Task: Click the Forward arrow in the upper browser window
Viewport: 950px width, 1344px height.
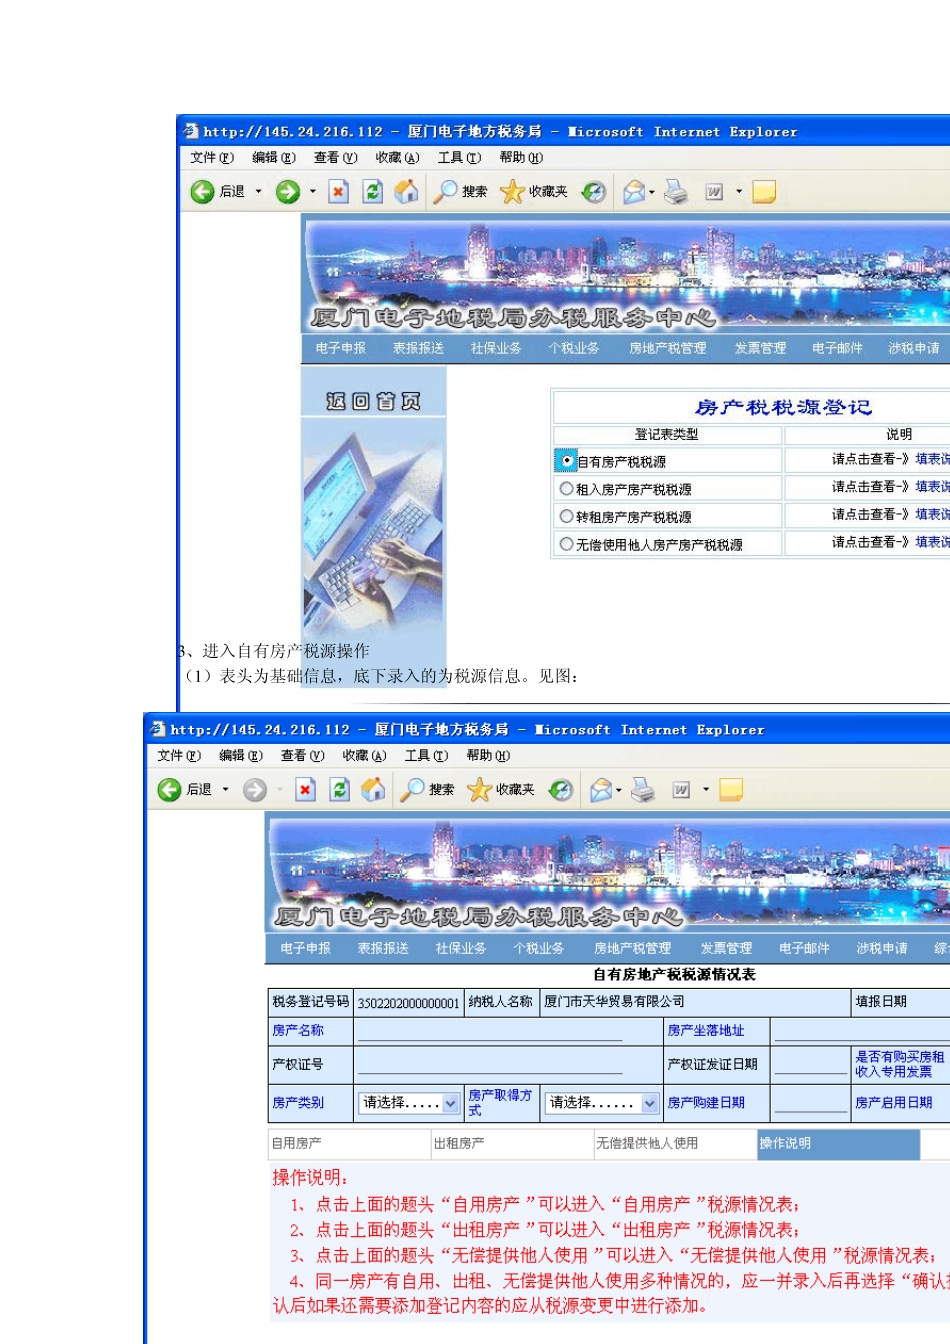Action: (288, 192)
